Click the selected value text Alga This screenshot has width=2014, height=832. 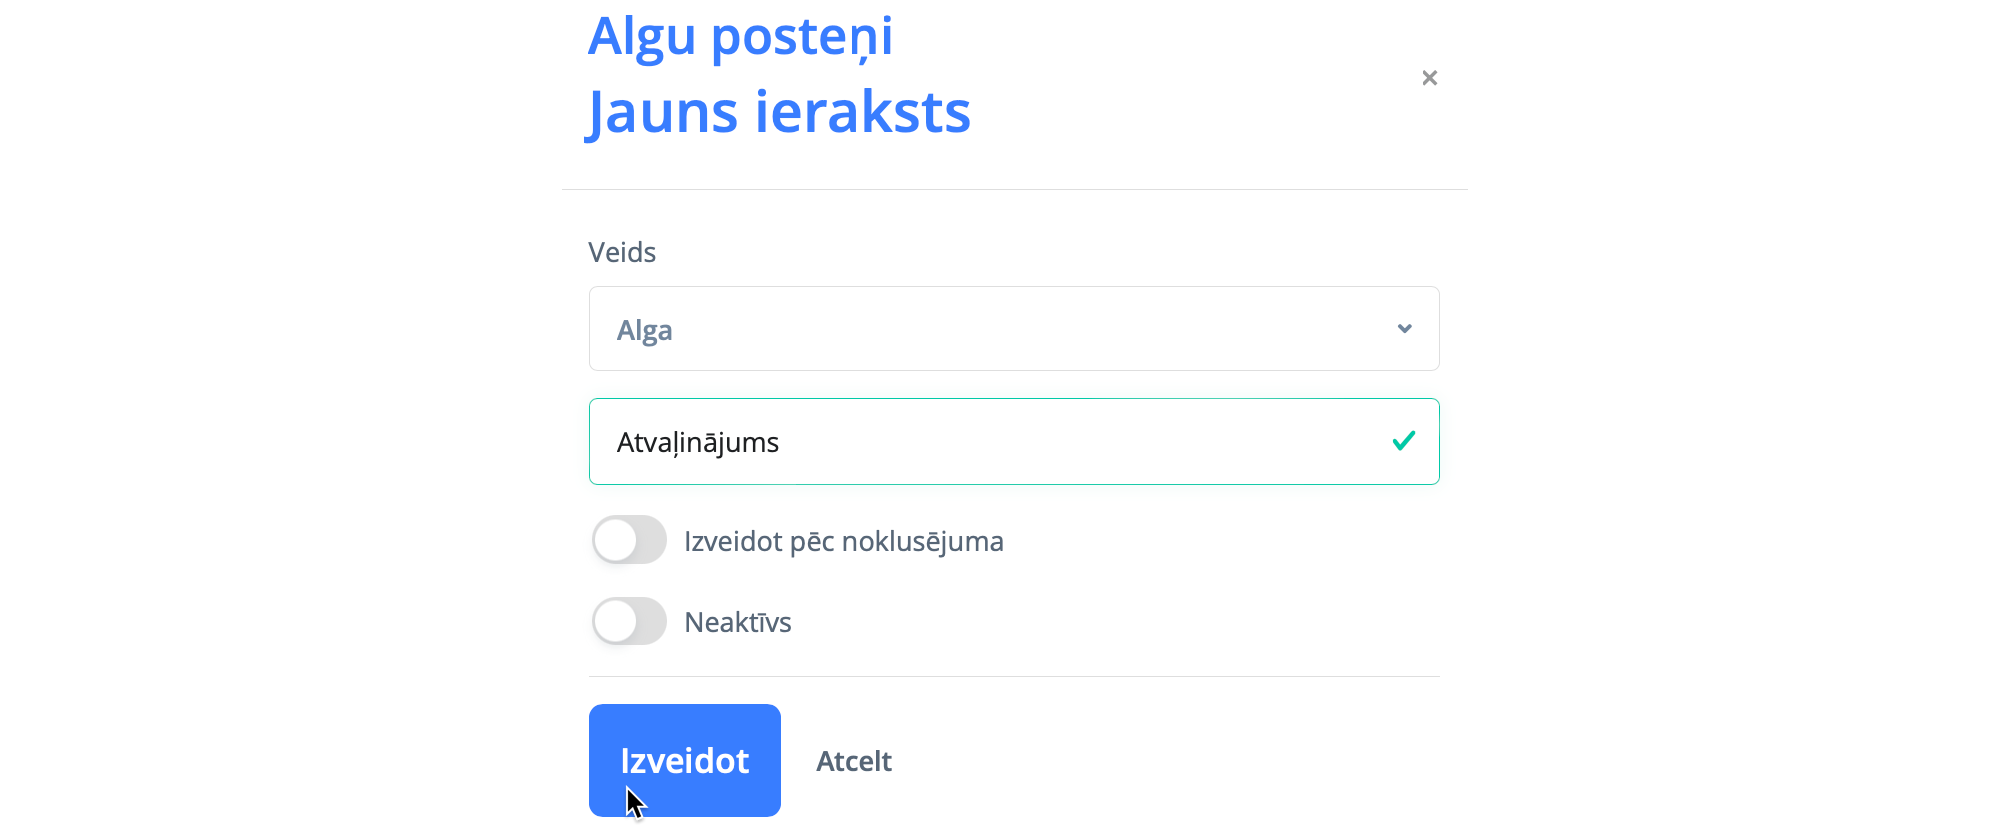[x=644, y=331]
